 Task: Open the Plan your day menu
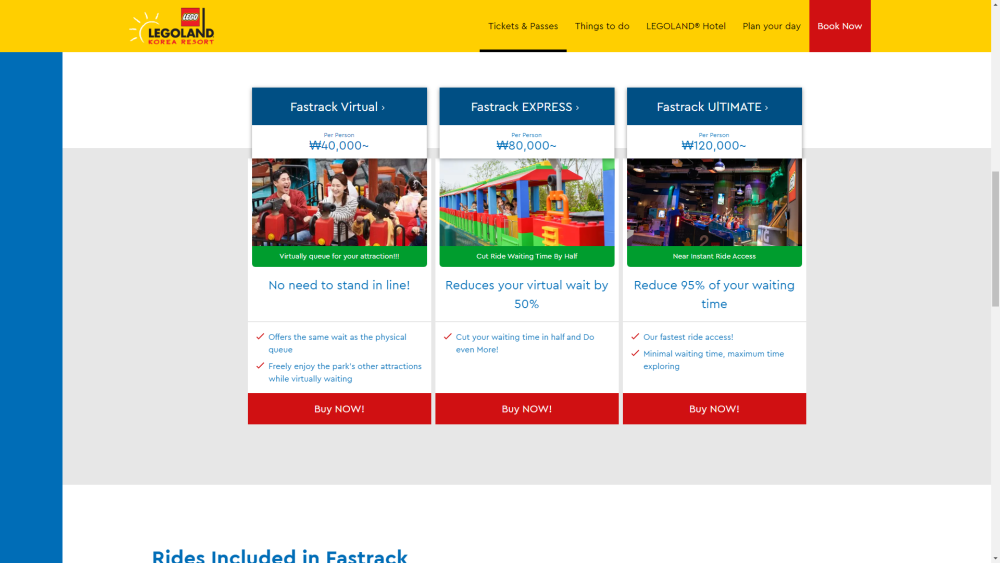tap(771, 26)
